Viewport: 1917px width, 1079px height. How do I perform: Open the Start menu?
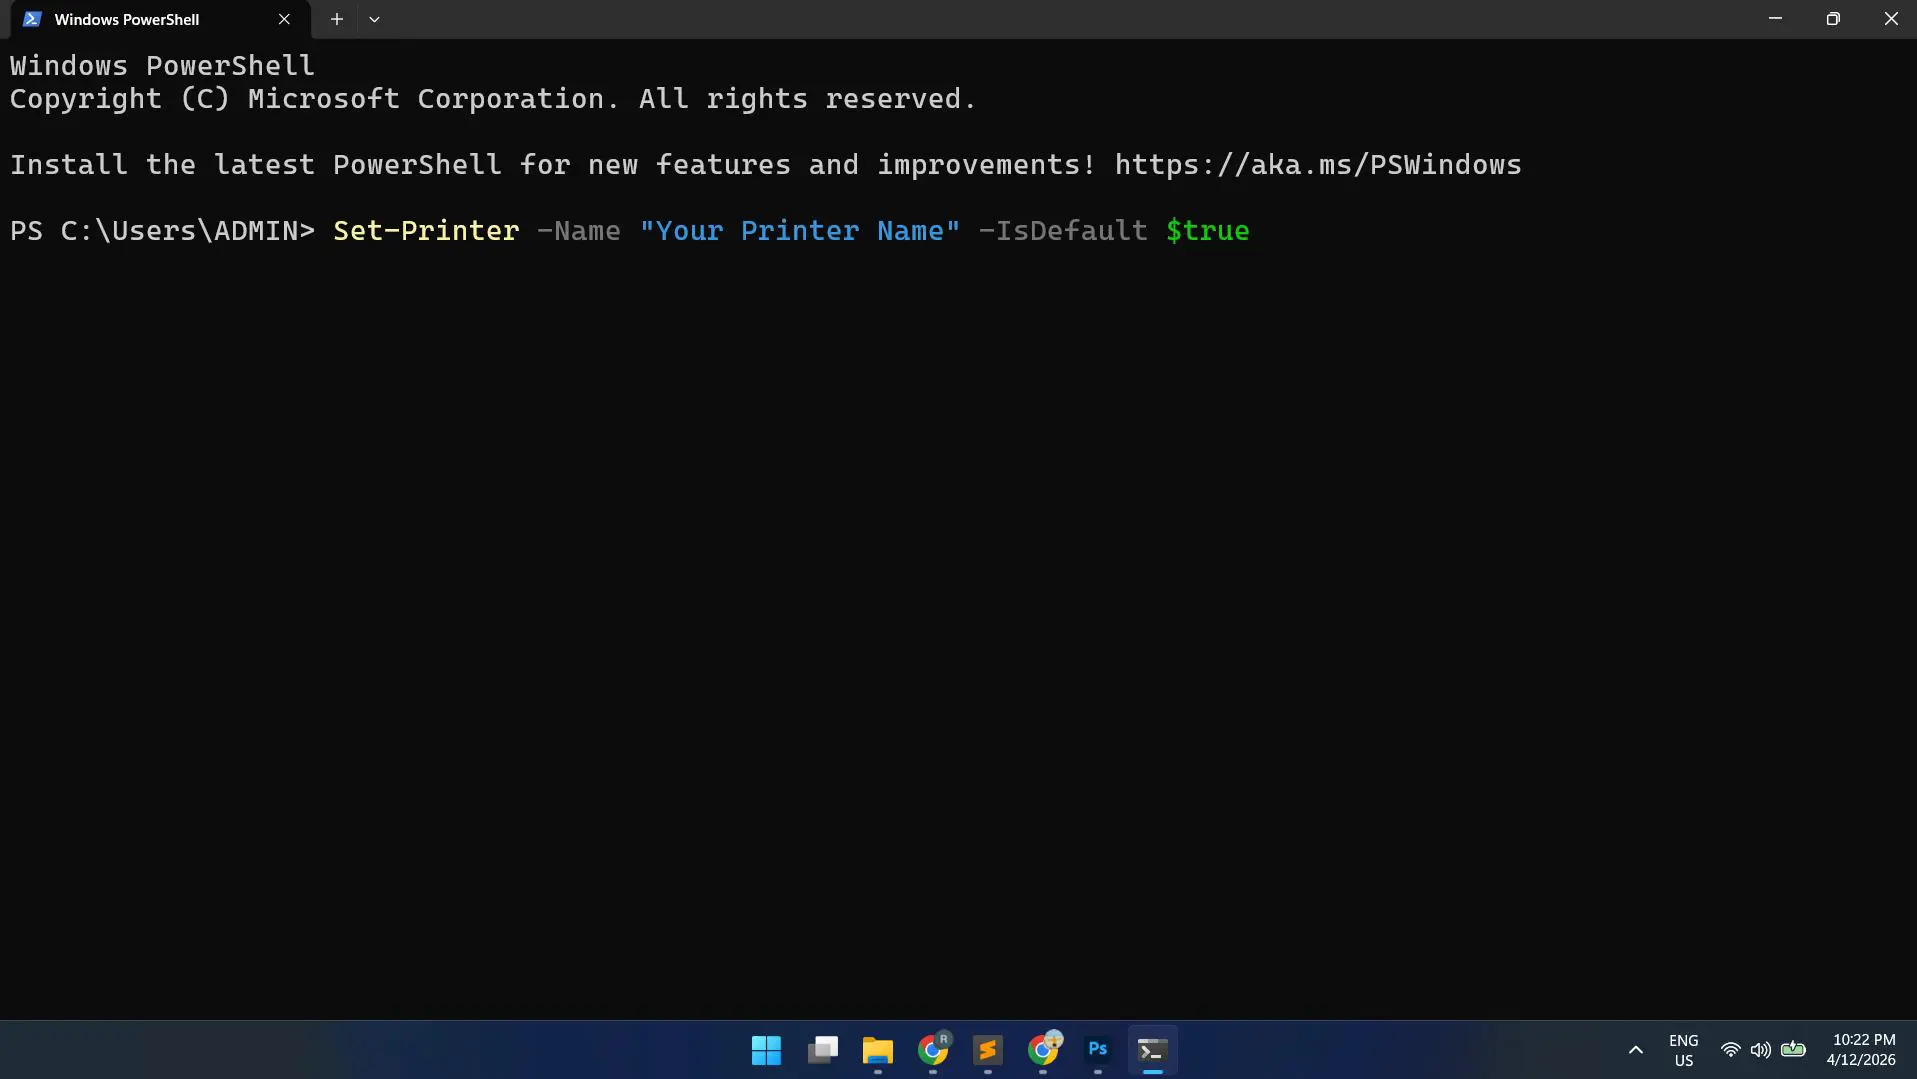click(x=765, y=1051)
